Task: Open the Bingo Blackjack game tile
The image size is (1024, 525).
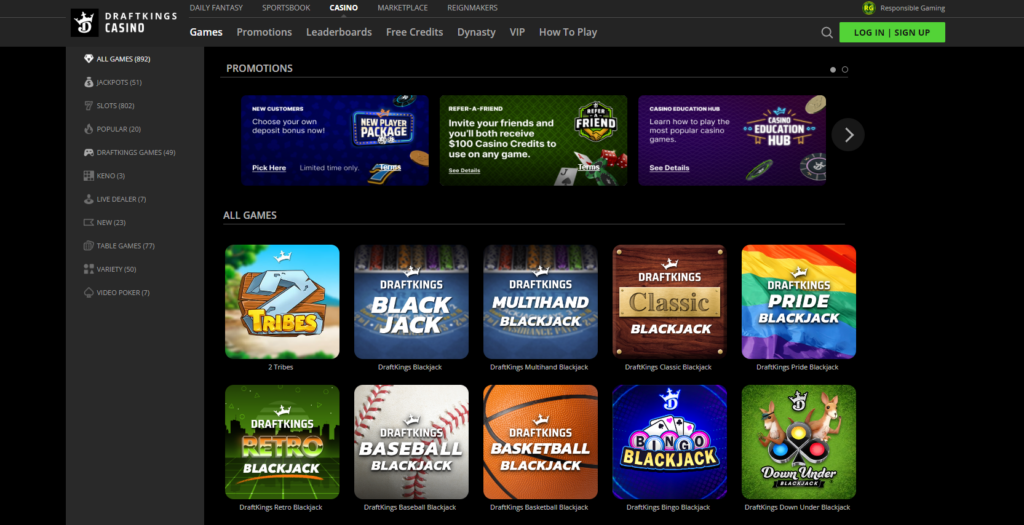Action: click(x=669, y=442)
